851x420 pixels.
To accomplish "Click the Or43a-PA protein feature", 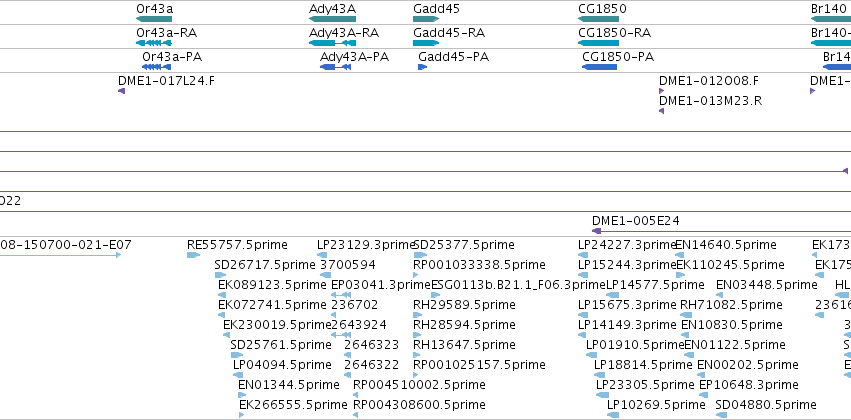I will (x=156, y=67).
